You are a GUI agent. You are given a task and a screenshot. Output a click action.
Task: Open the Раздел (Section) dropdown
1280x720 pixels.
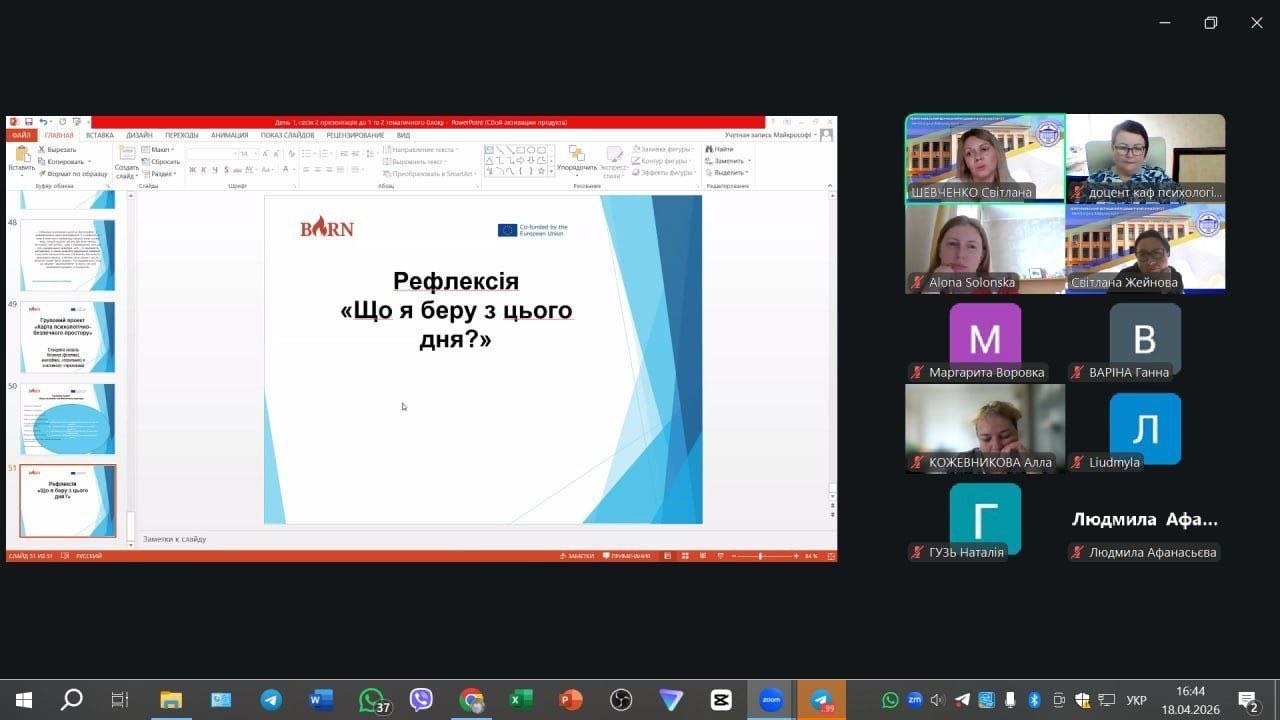(161, 173)
